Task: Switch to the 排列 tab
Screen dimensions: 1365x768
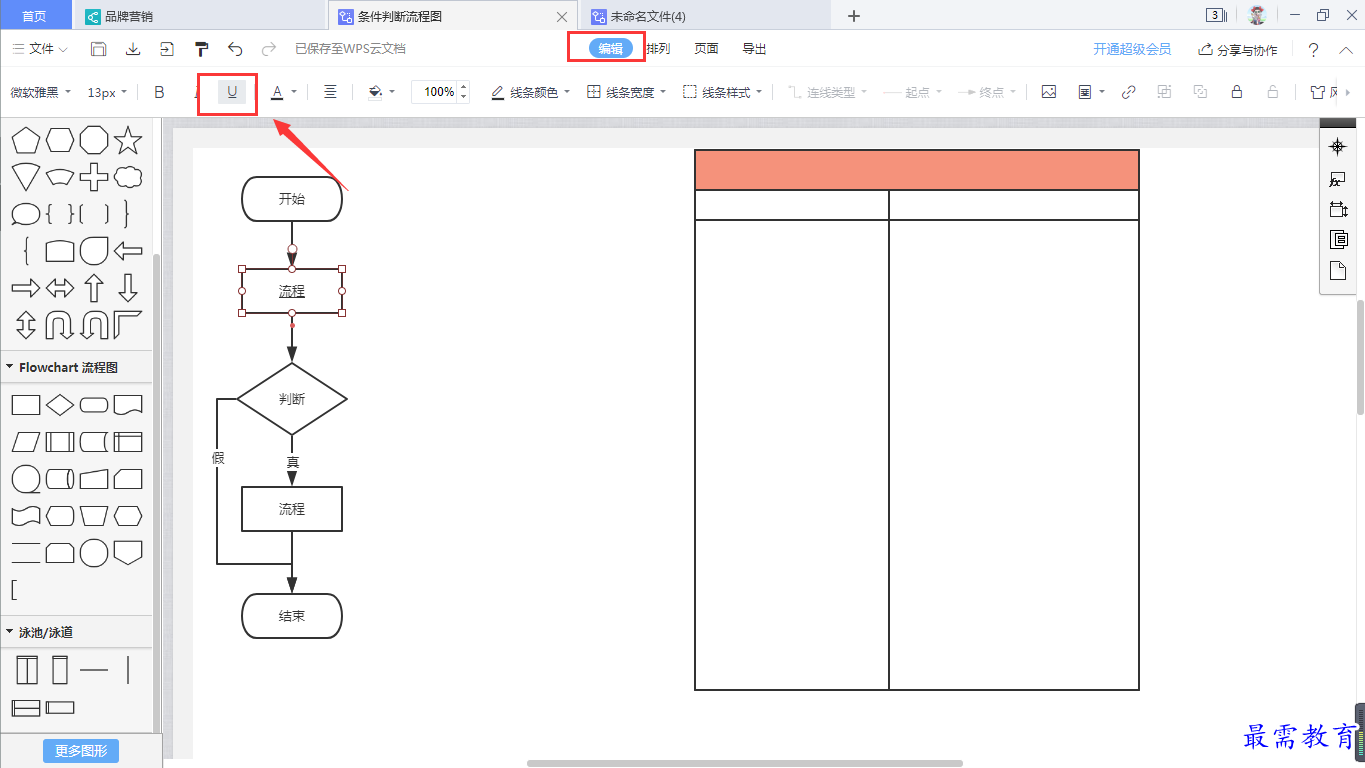Action: click(657, 49)
